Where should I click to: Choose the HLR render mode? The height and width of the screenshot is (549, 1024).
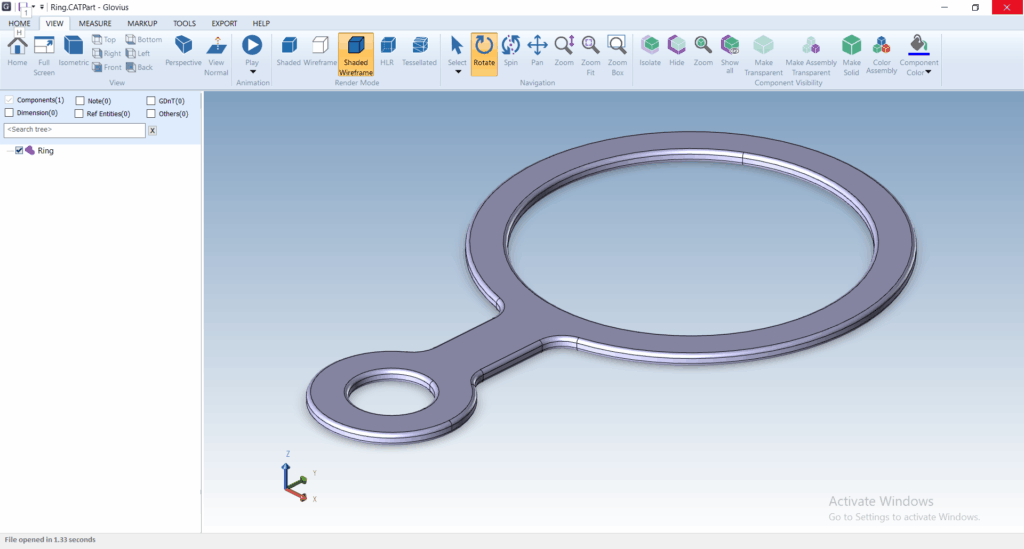click(x=387, y=46)
